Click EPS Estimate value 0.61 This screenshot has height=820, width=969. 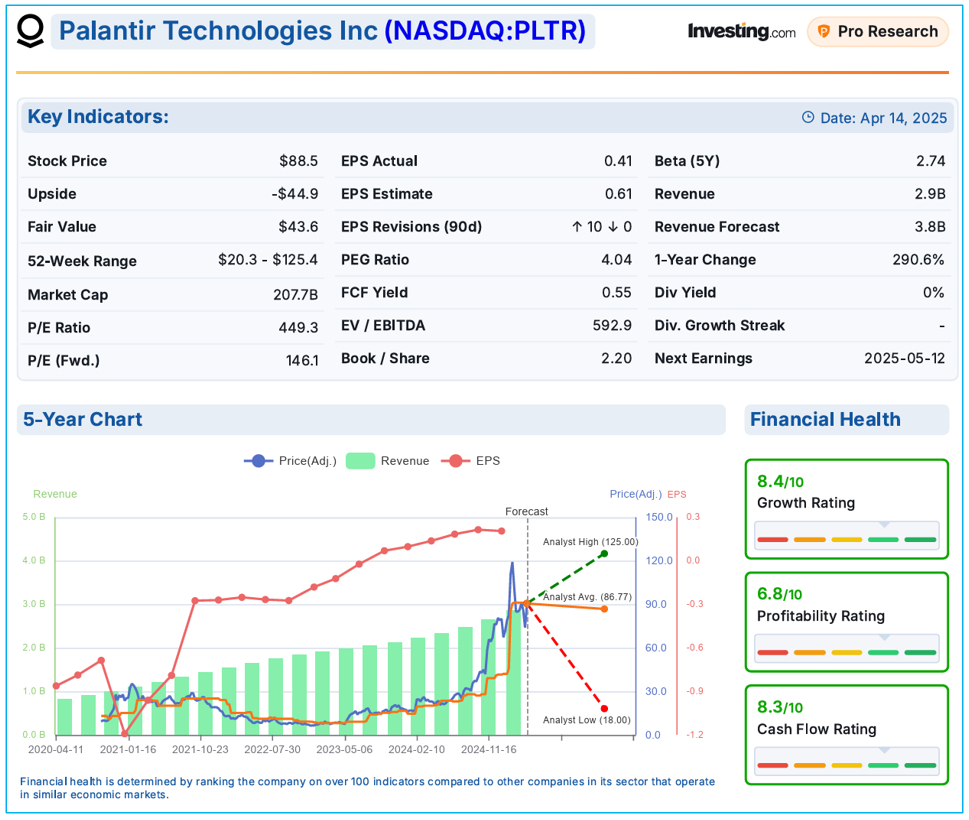618,194
